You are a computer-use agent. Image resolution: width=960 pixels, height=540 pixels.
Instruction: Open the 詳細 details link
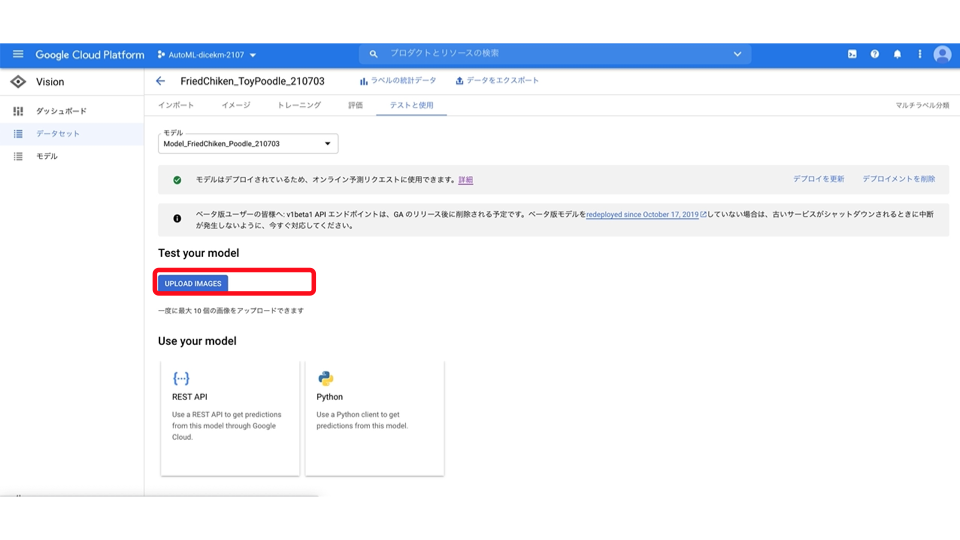[x=465, y=180]
